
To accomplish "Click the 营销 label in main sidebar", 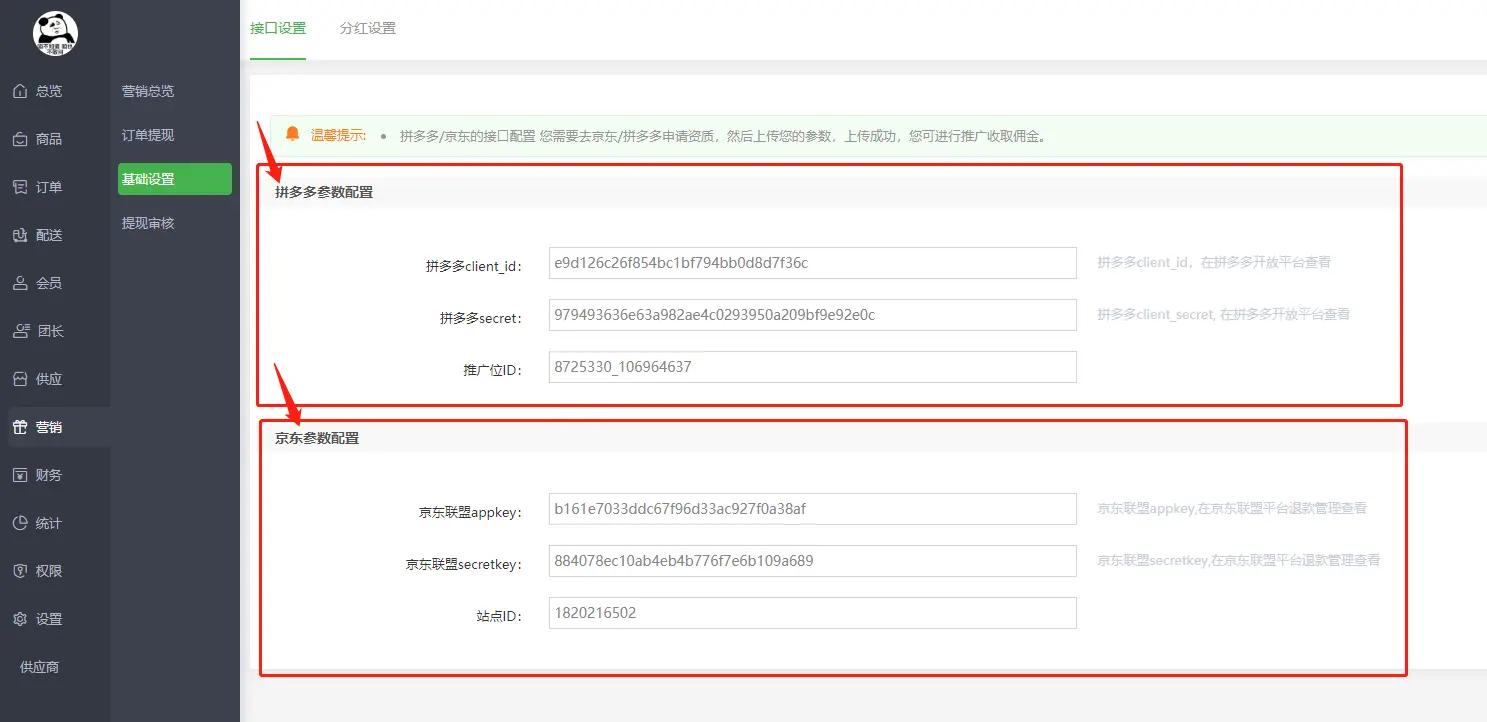I will (49, 427).
